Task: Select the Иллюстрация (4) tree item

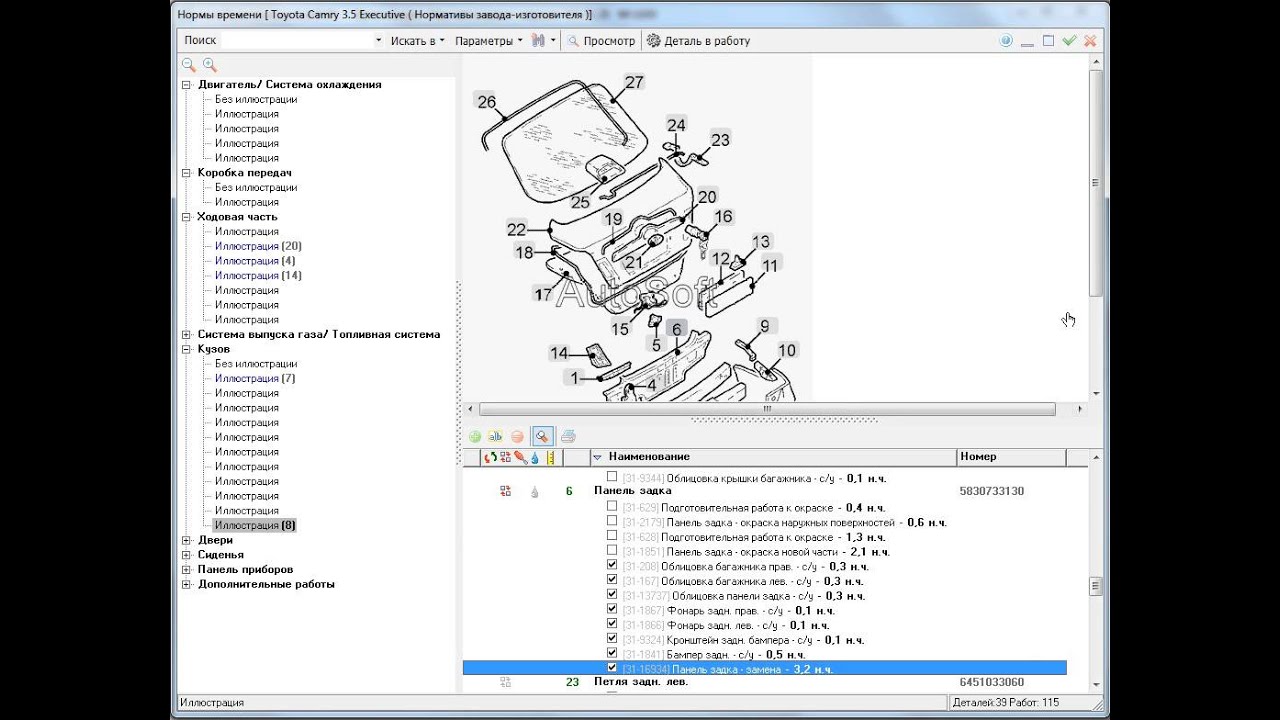Action: (255, 261)
